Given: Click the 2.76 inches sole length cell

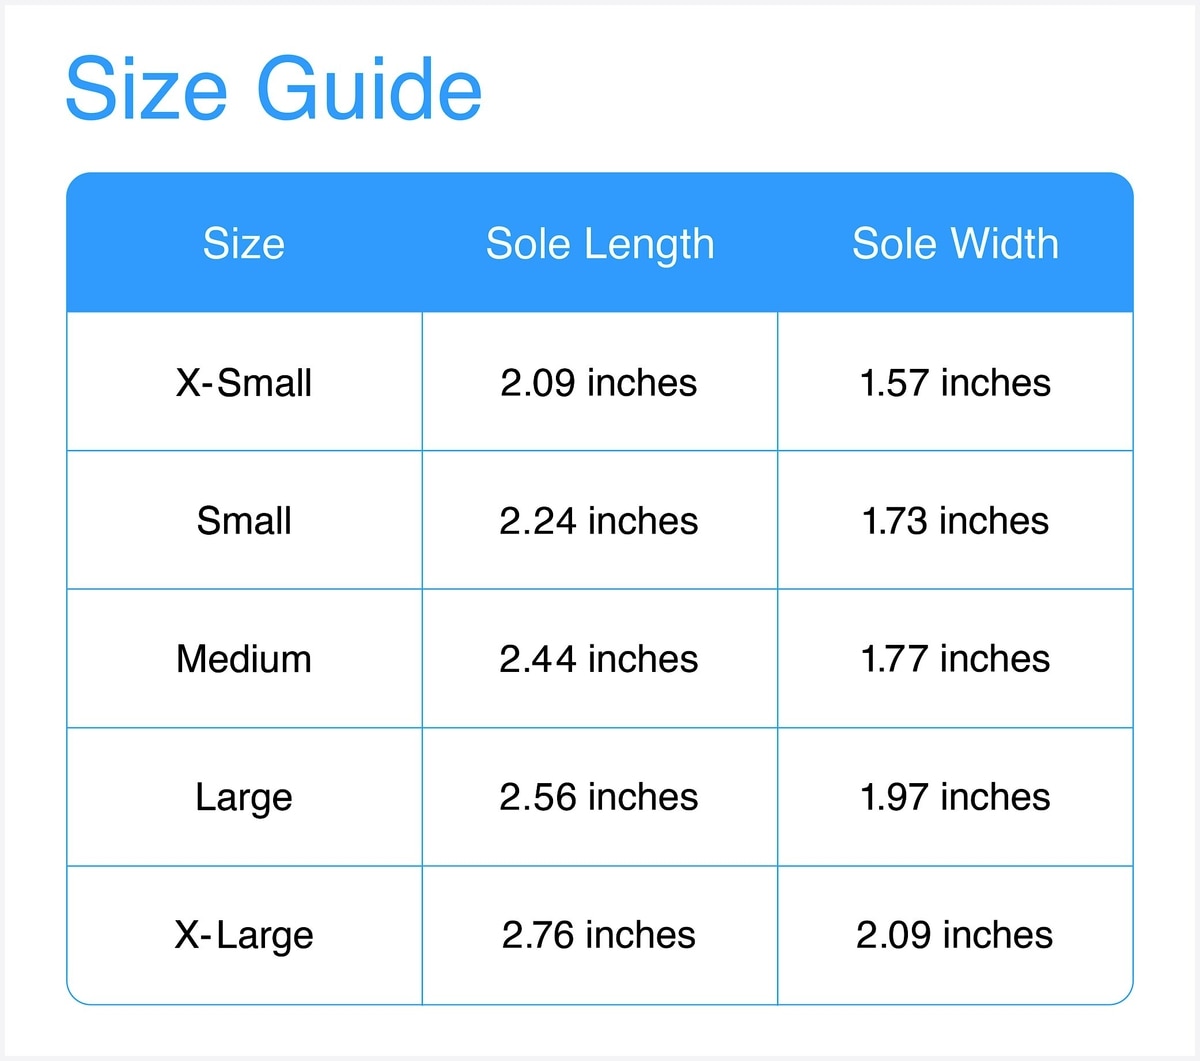Looking at the screenshot, I should 599,935.
